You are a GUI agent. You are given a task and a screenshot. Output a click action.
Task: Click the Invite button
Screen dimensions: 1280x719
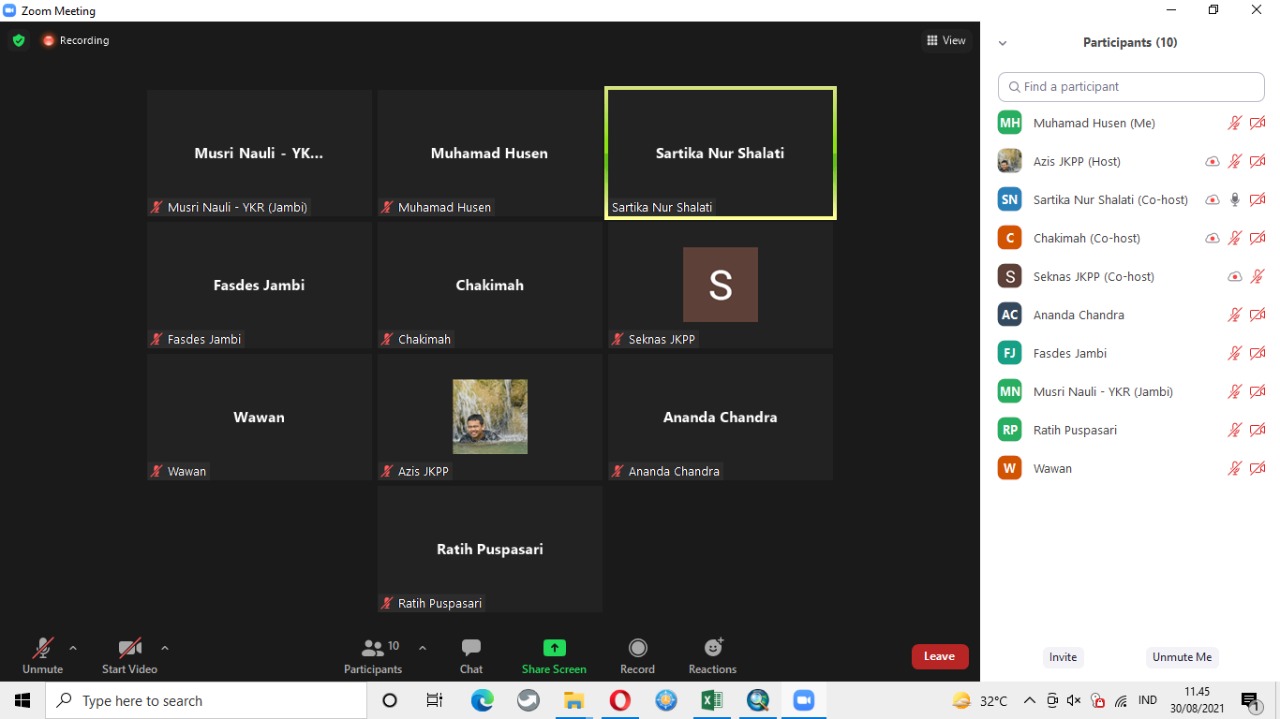point(1062,657)
